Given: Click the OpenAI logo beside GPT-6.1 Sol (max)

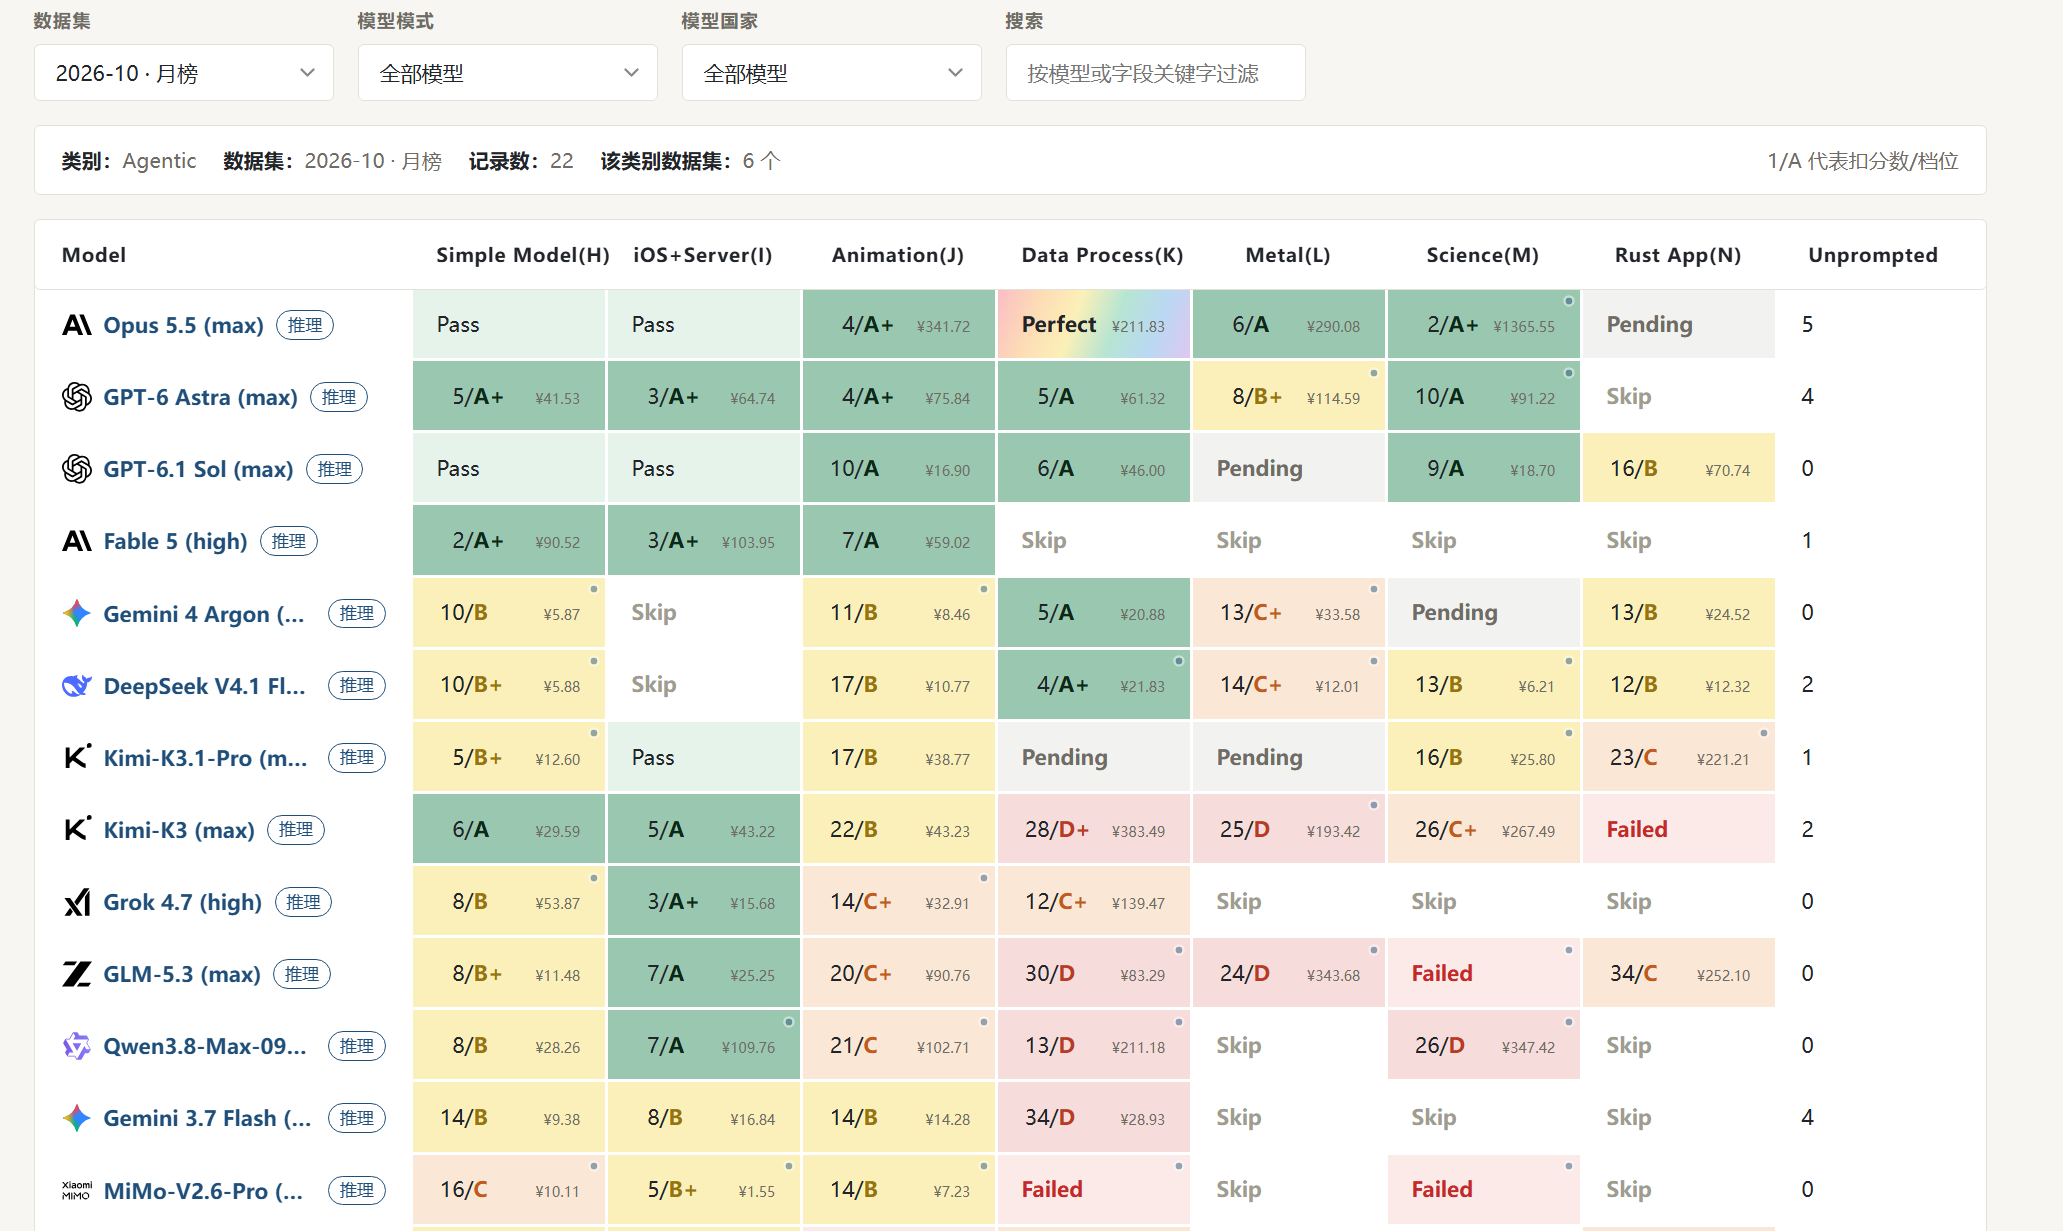Looking at the screenshot, I should (x=77, y=469).
